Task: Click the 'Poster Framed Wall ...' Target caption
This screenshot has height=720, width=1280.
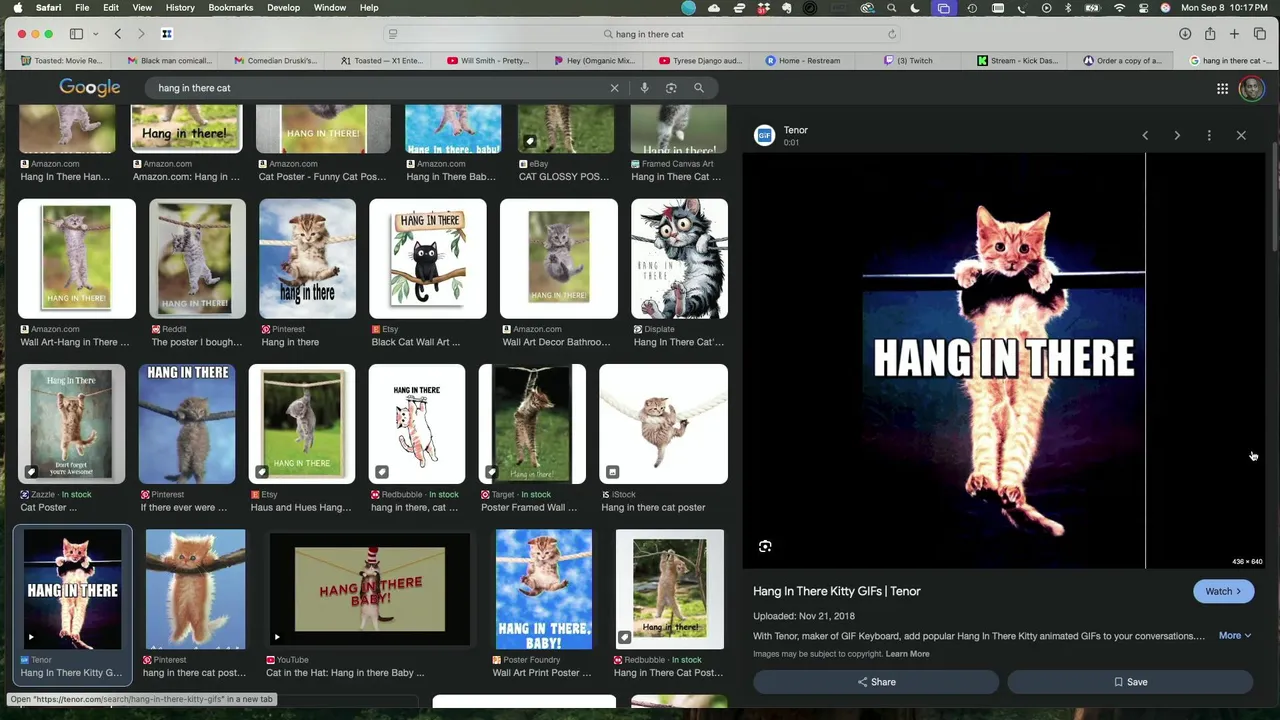Action: pyautogui.click(x=529, y=507)
